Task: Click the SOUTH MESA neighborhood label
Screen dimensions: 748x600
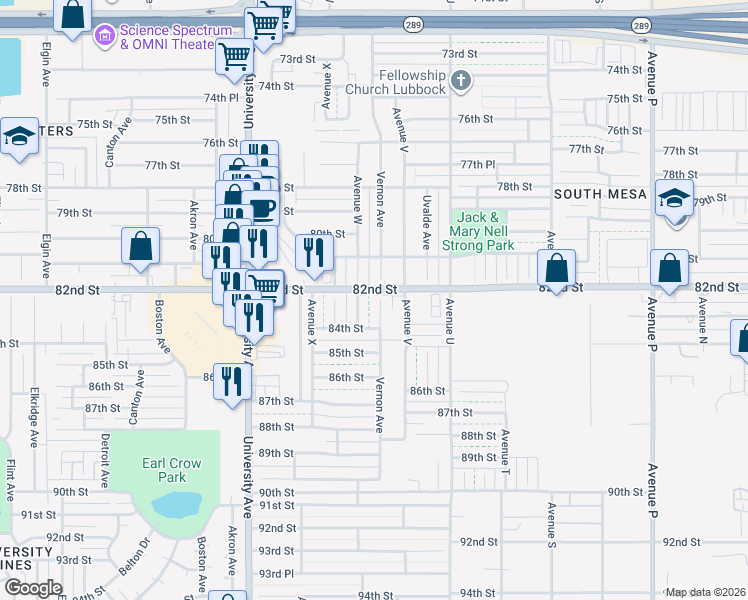Action: click(600, 194)
